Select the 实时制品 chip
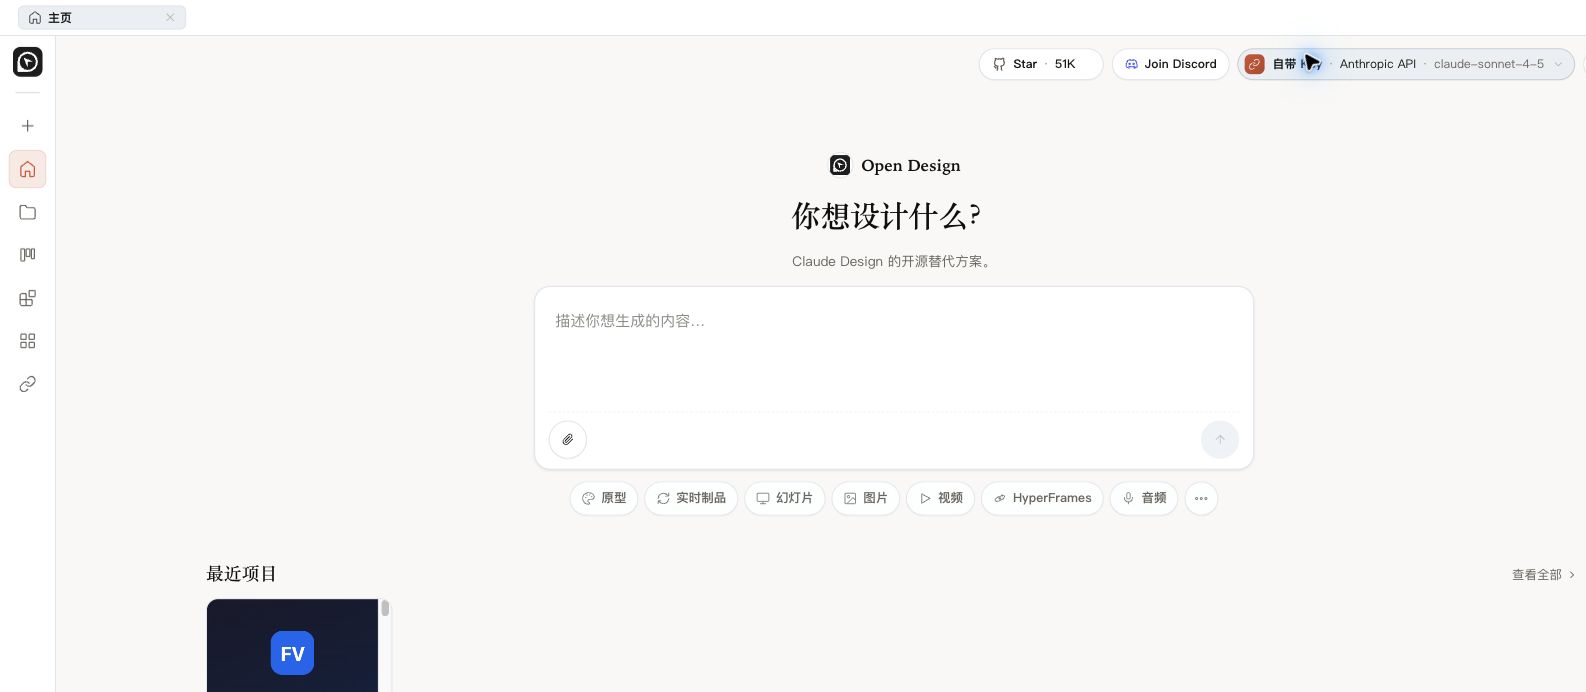 (691, 498)
